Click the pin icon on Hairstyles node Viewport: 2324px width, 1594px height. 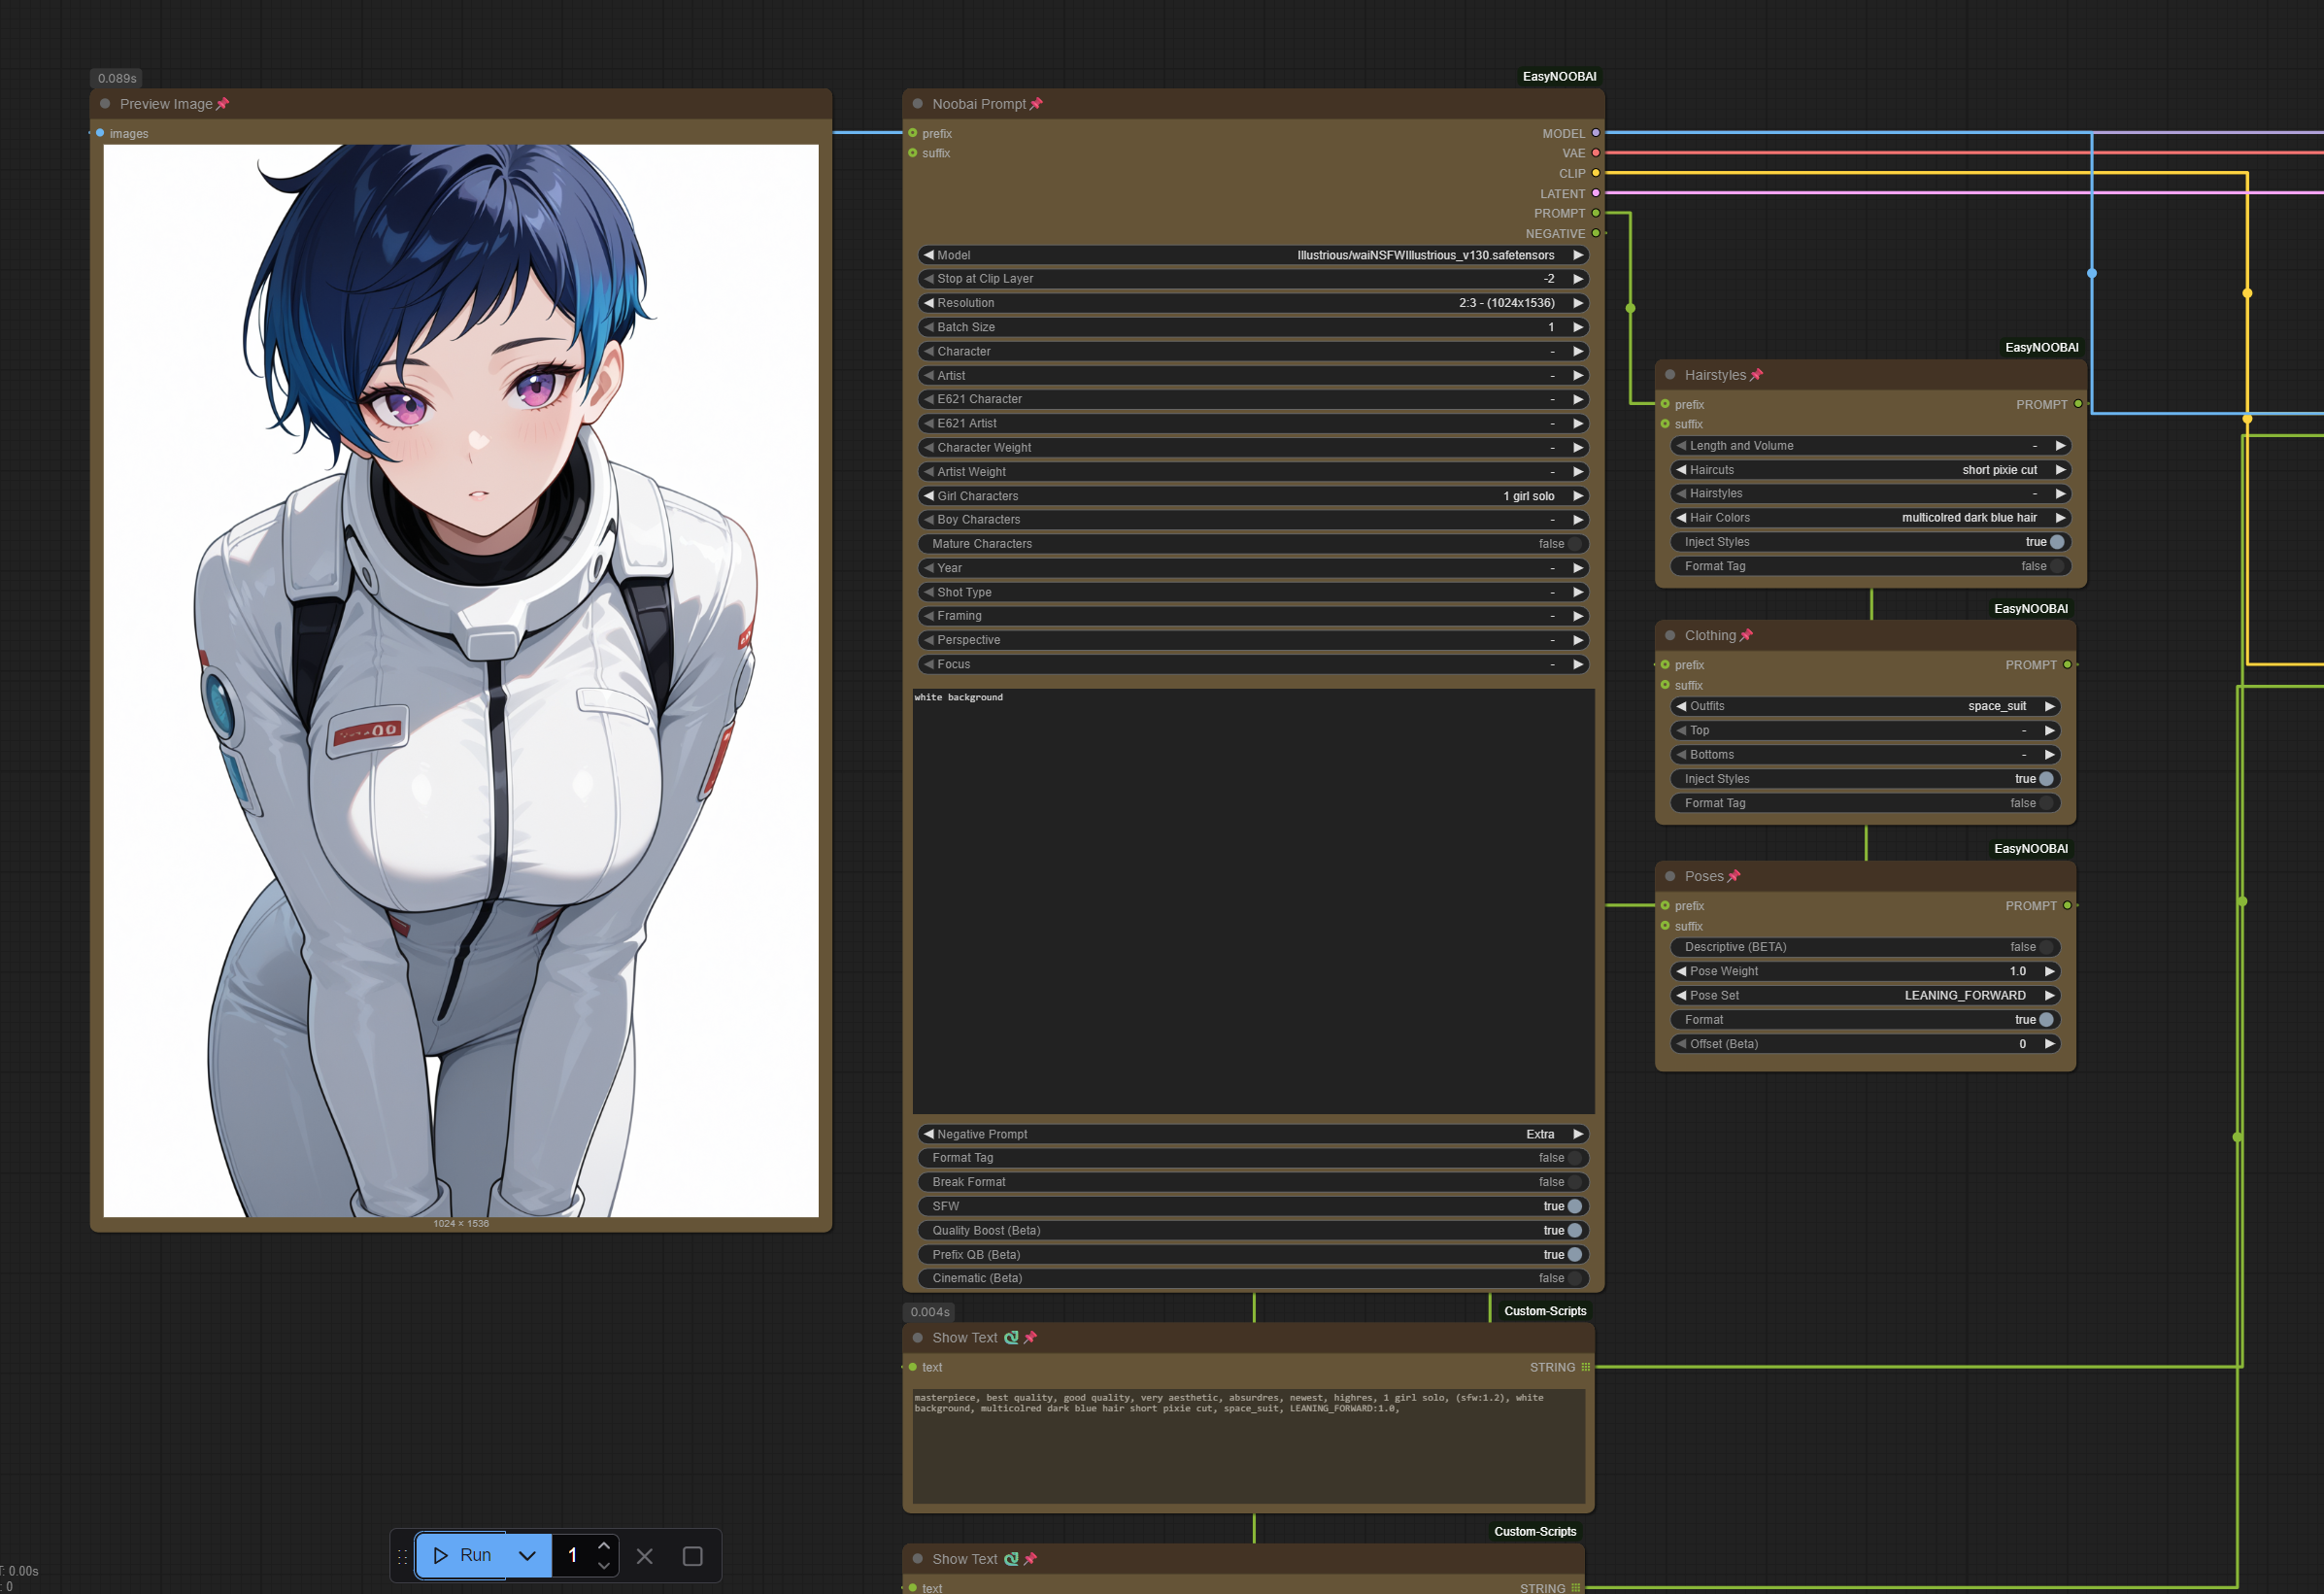pyautogui.click(x=1757, y=375)
